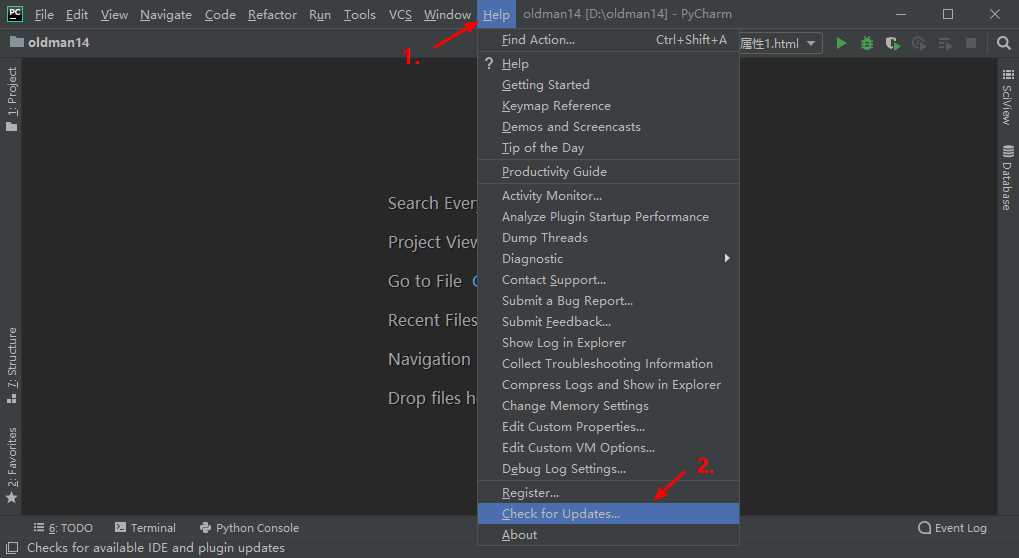Click the Stop square icon in toolbar

971,44
